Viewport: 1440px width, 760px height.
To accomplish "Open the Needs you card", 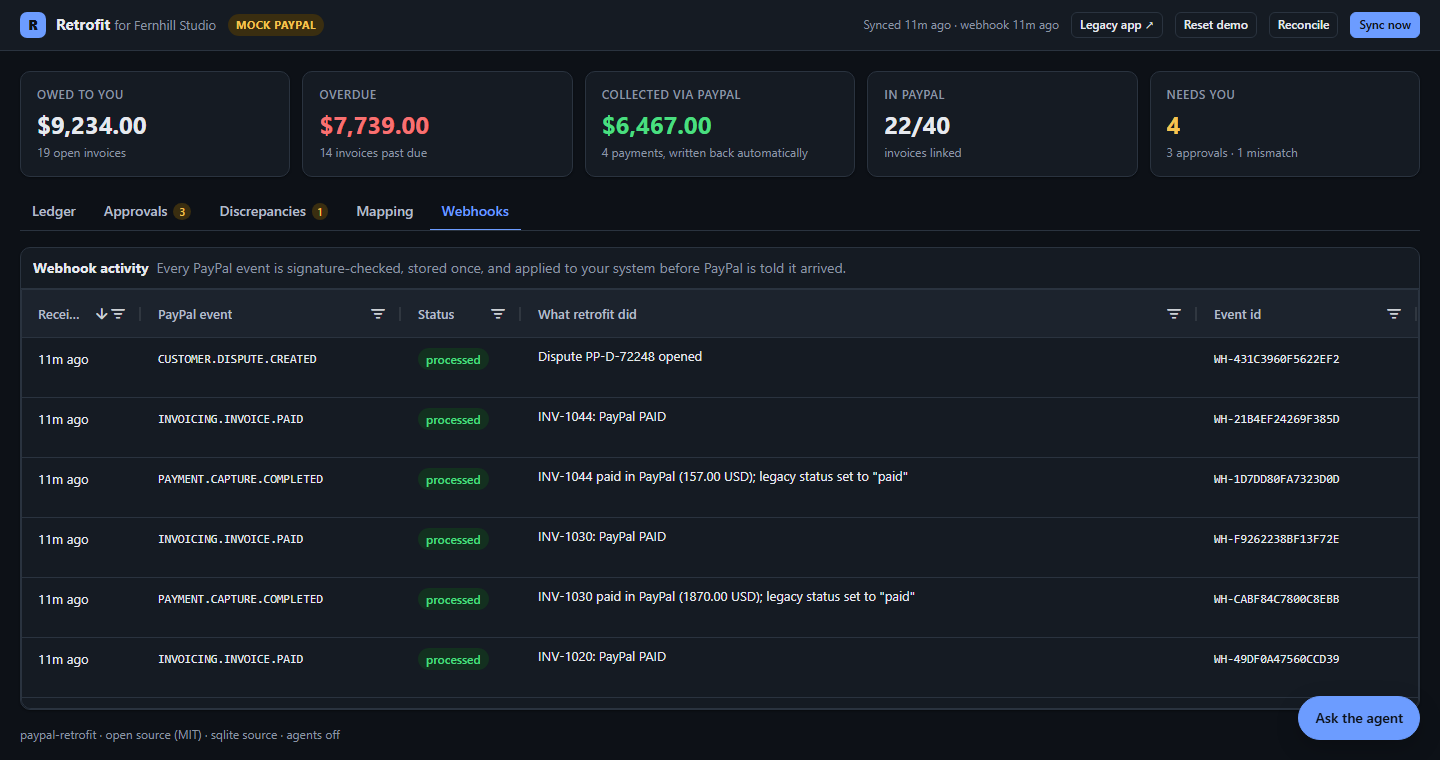I will click(1285, 124).
